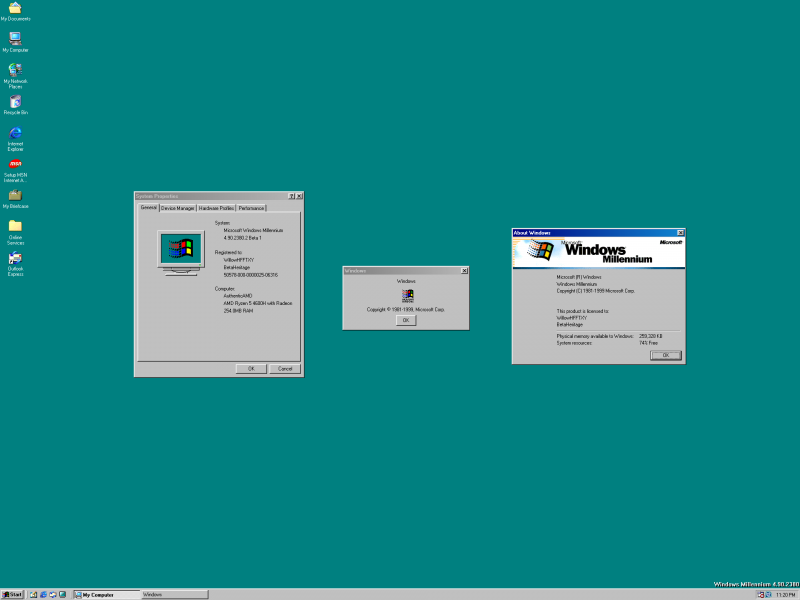
Task: Click the teal screen icon in quick launch
Action: coord(63,594)
